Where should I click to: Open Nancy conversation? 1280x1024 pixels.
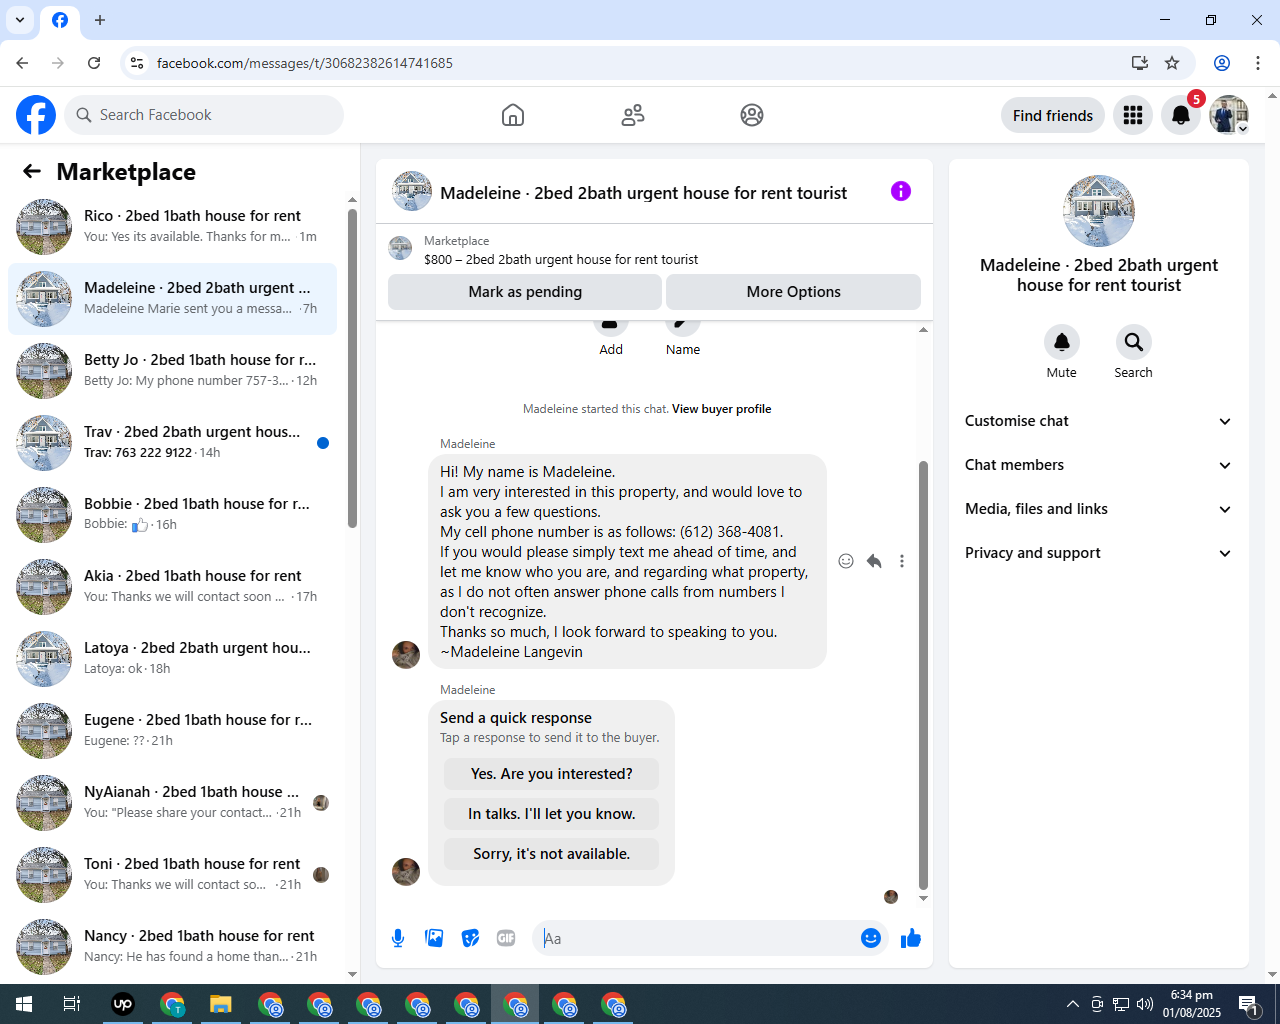172,947
